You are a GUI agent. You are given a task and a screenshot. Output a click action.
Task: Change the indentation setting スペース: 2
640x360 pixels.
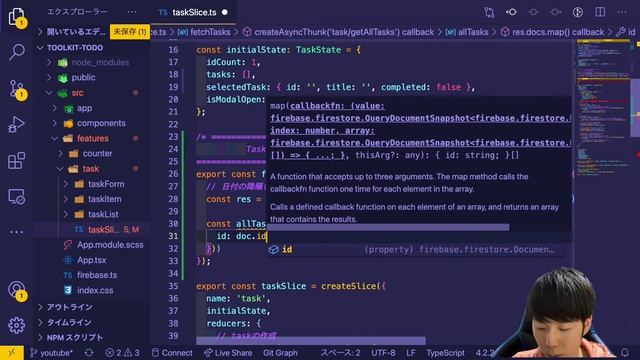(x=340, y=353)
